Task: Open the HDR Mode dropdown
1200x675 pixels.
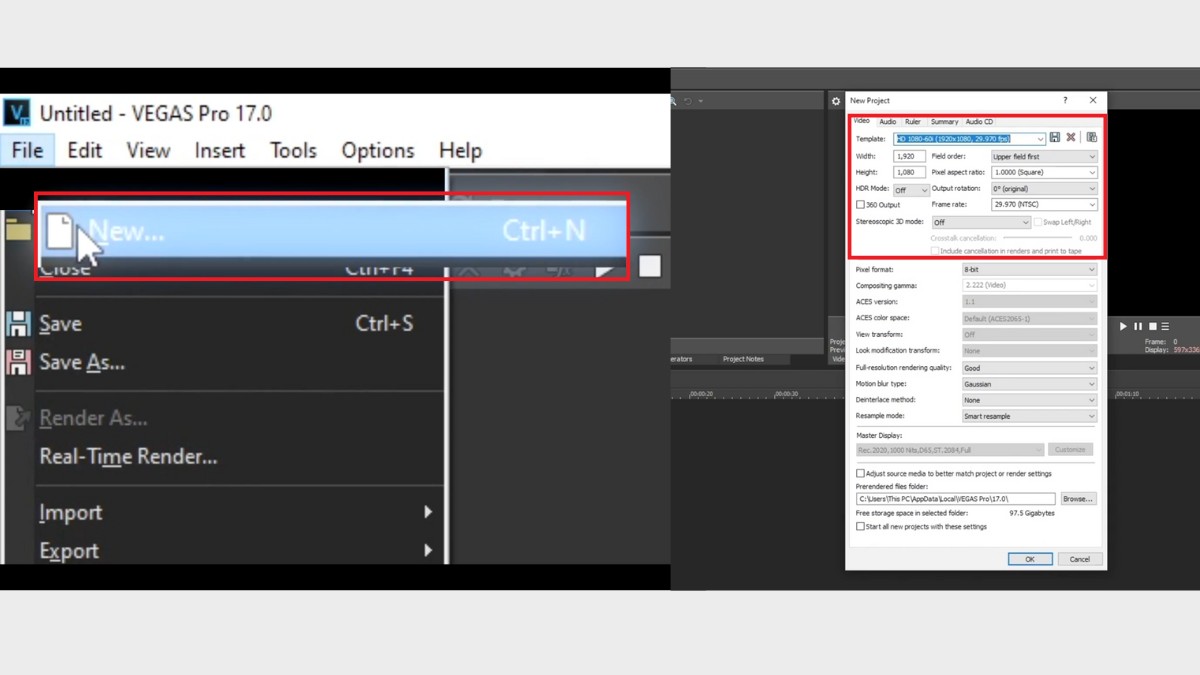Action: 911,189
